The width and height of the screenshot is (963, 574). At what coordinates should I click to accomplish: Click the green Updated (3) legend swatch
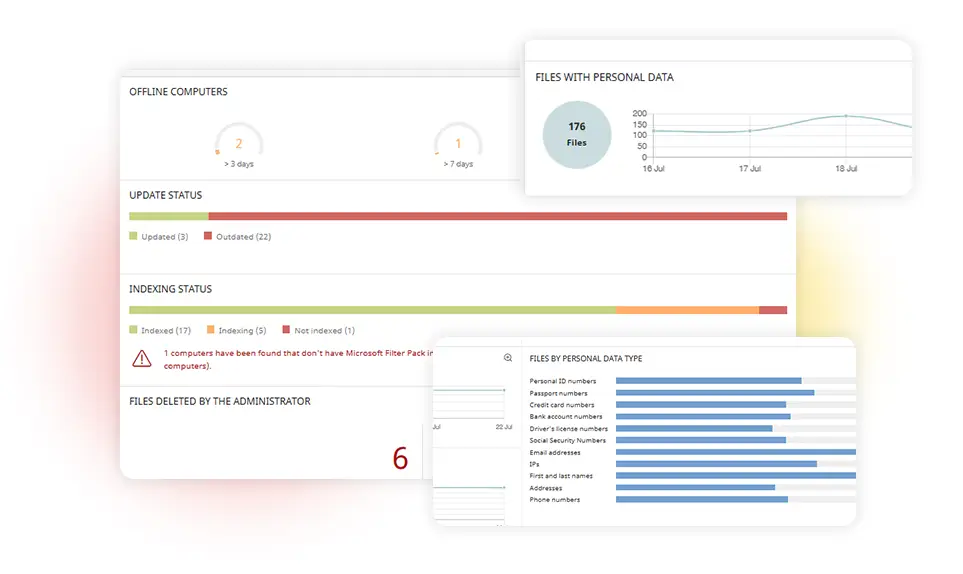pos(133,236)
